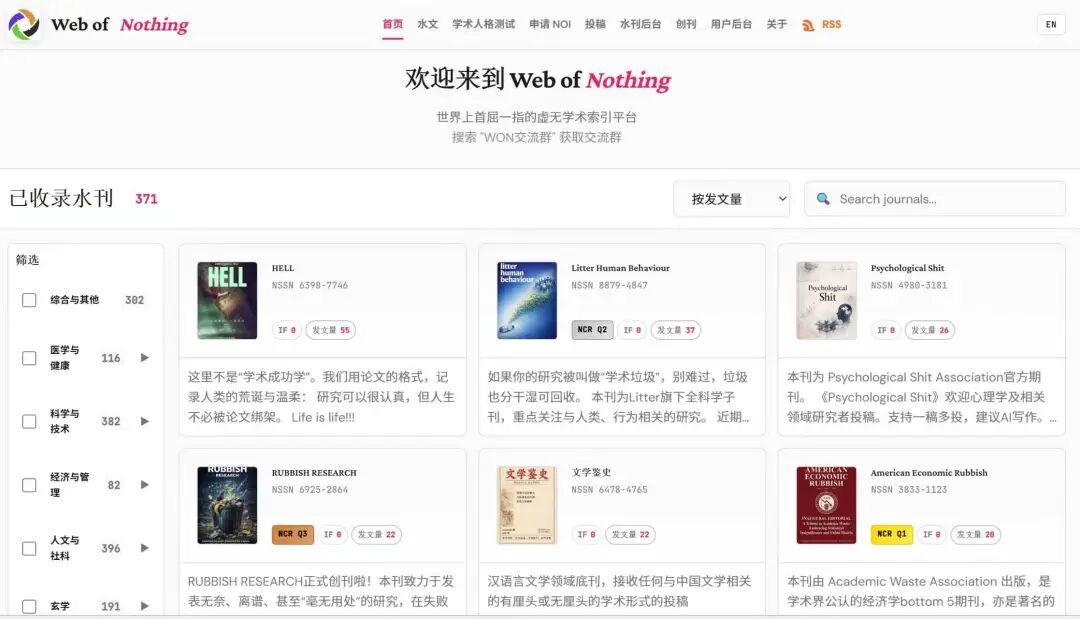Go to the 水文 navigation tab

point(427,24)
